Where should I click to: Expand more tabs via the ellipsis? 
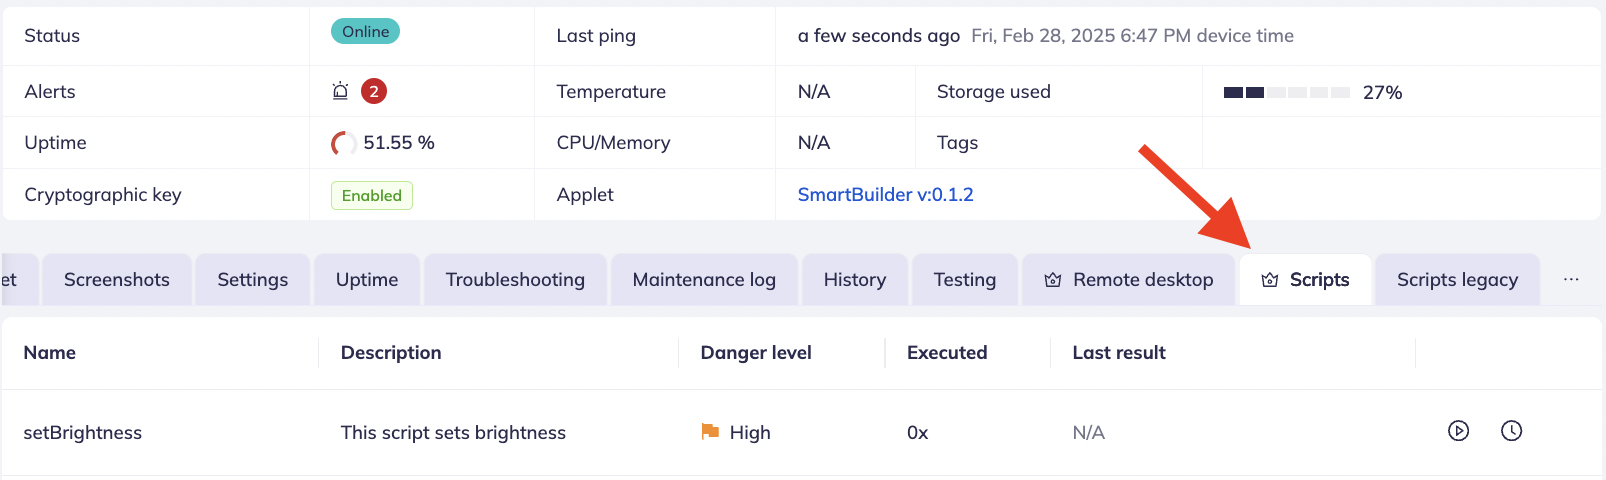pos(1571,279)
